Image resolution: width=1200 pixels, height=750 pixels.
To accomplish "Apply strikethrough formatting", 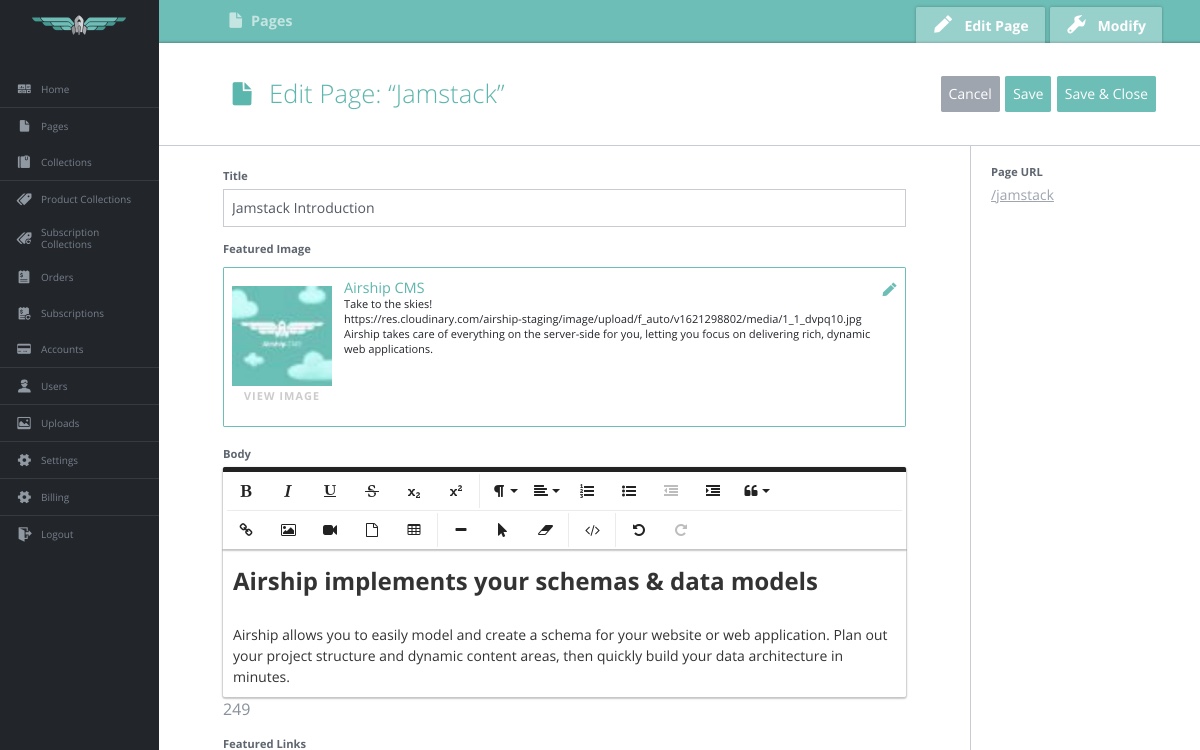I will 372,491.
